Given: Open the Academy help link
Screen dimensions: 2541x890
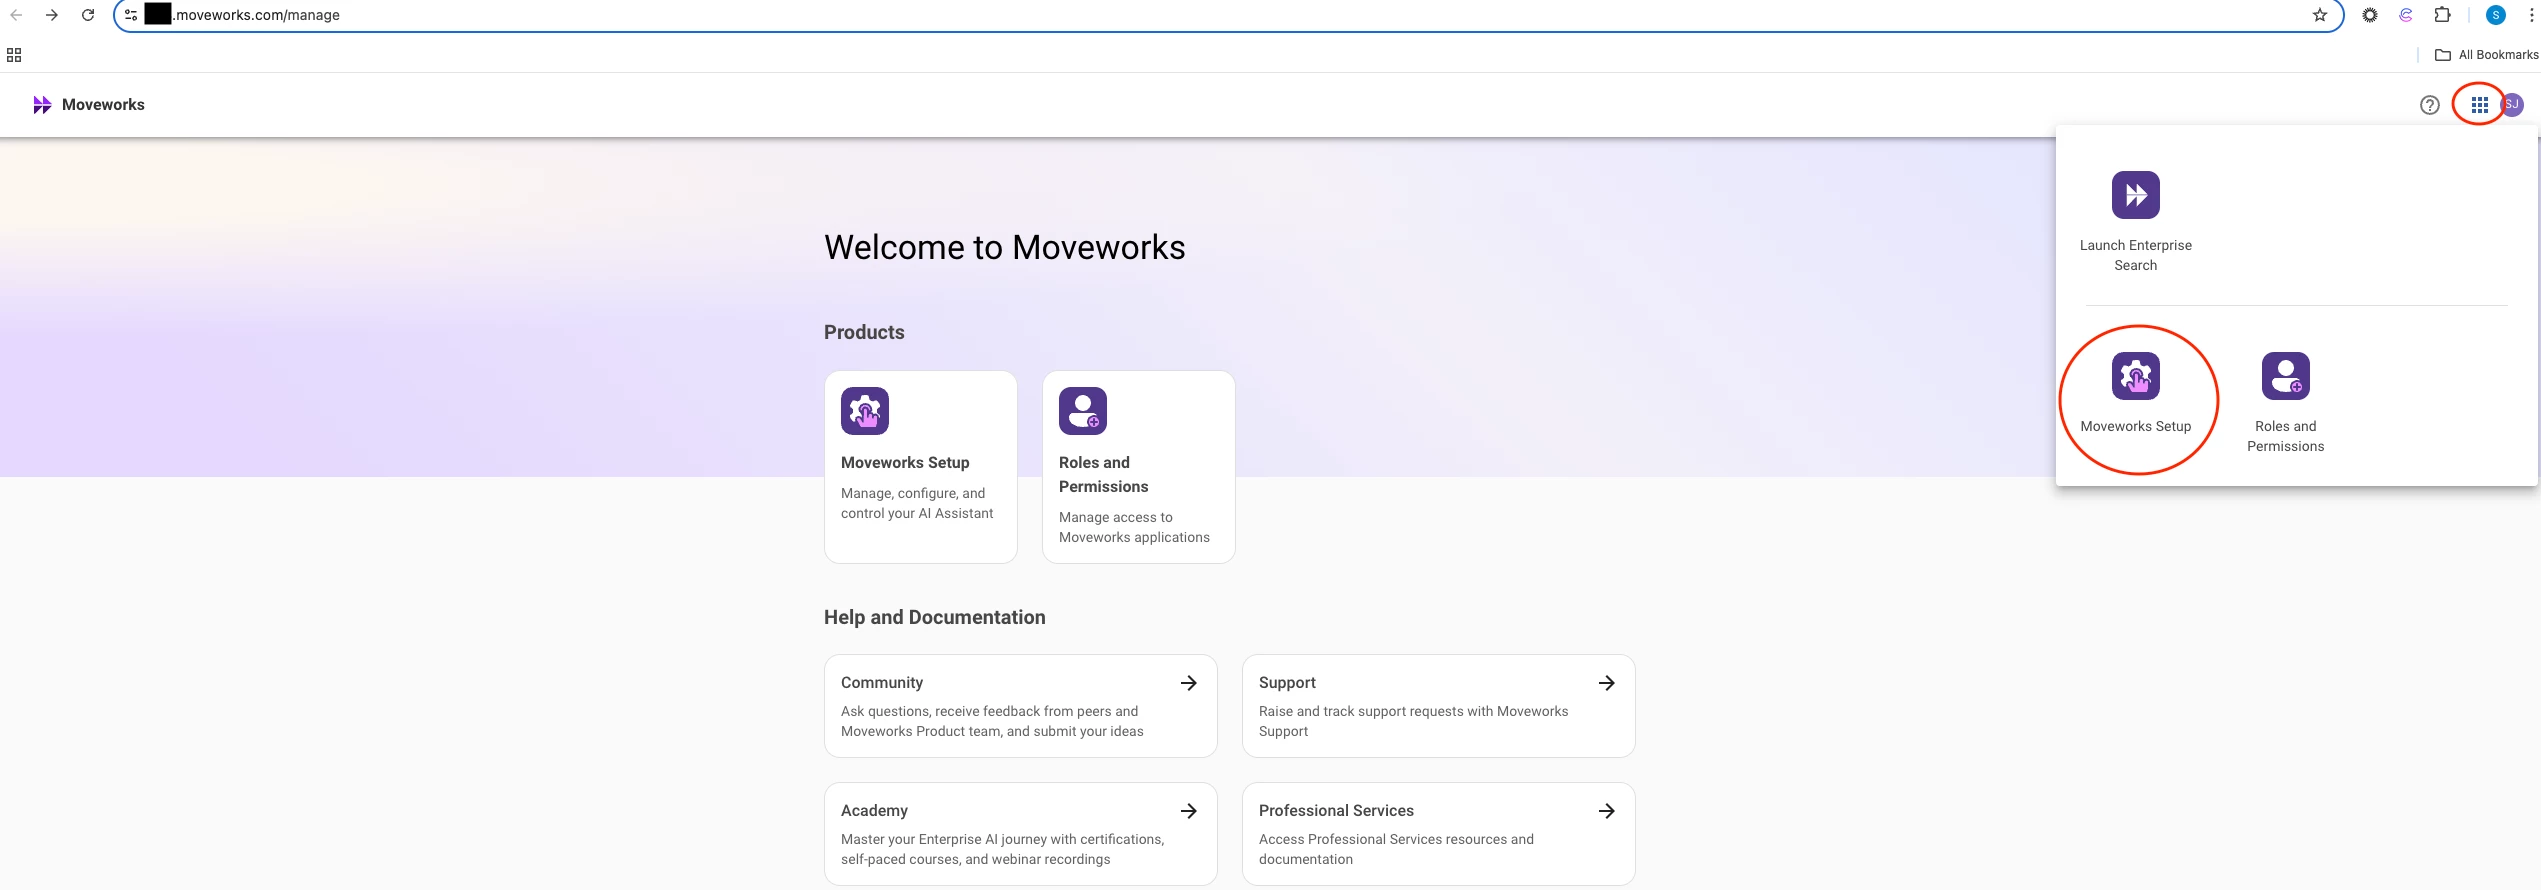Looking at the screenshot, I should pos(1020,834).
